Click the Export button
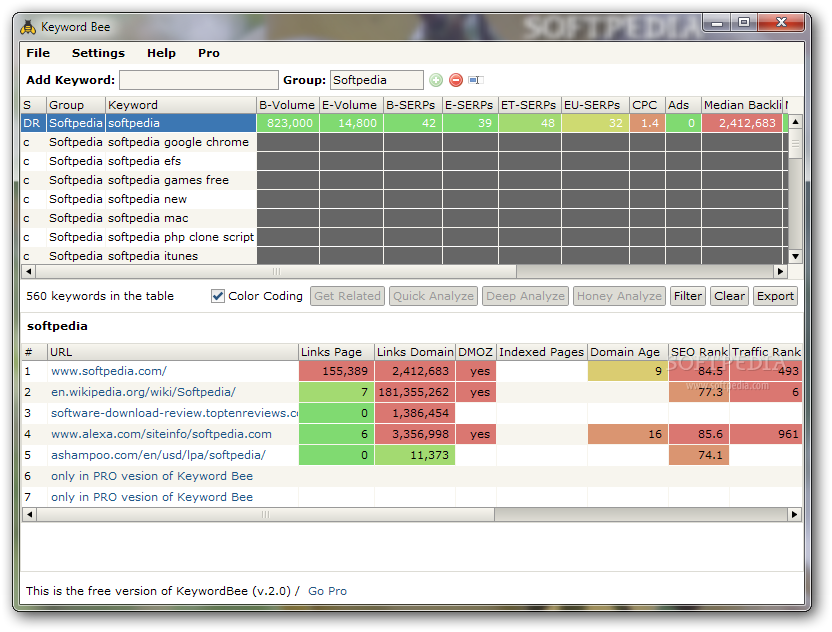The height and width of the screenshot is (632, 832). tap(775, 296)
